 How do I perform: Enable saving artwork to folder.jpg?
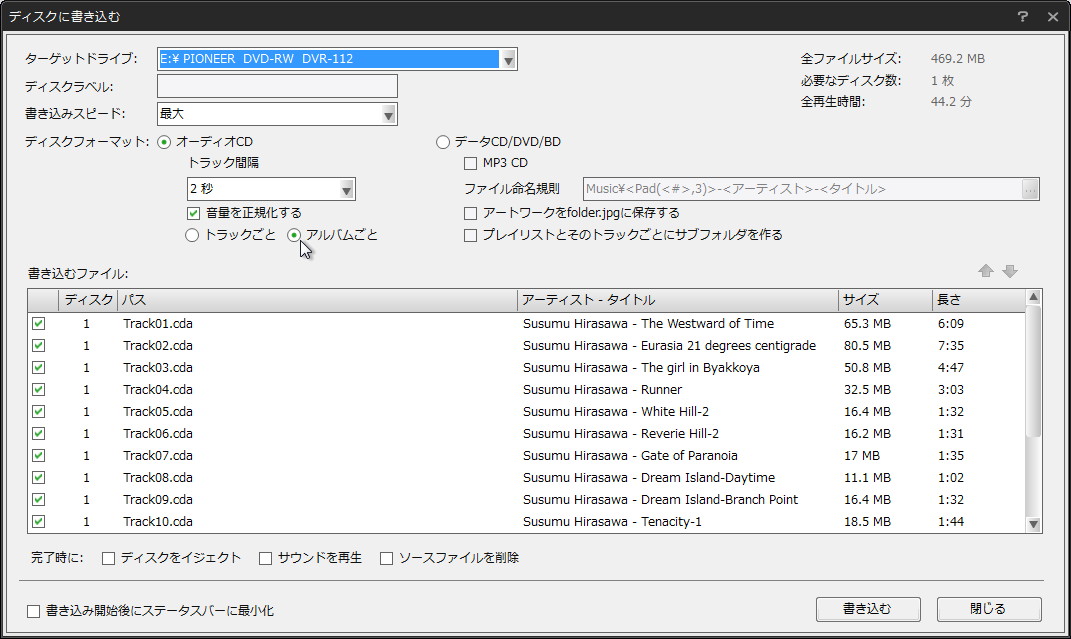pos(468,213)
